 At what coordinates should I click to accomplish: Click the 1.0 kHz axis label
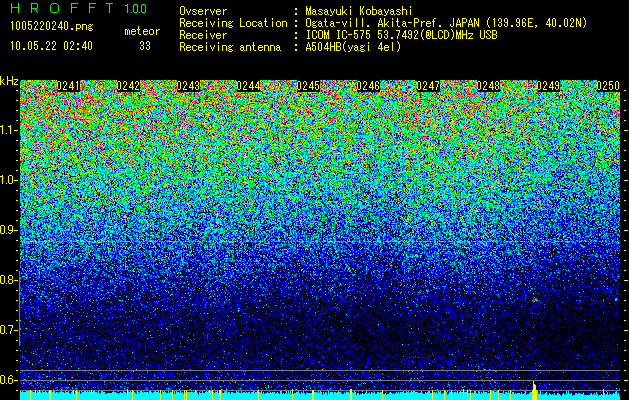pos(8,180)
